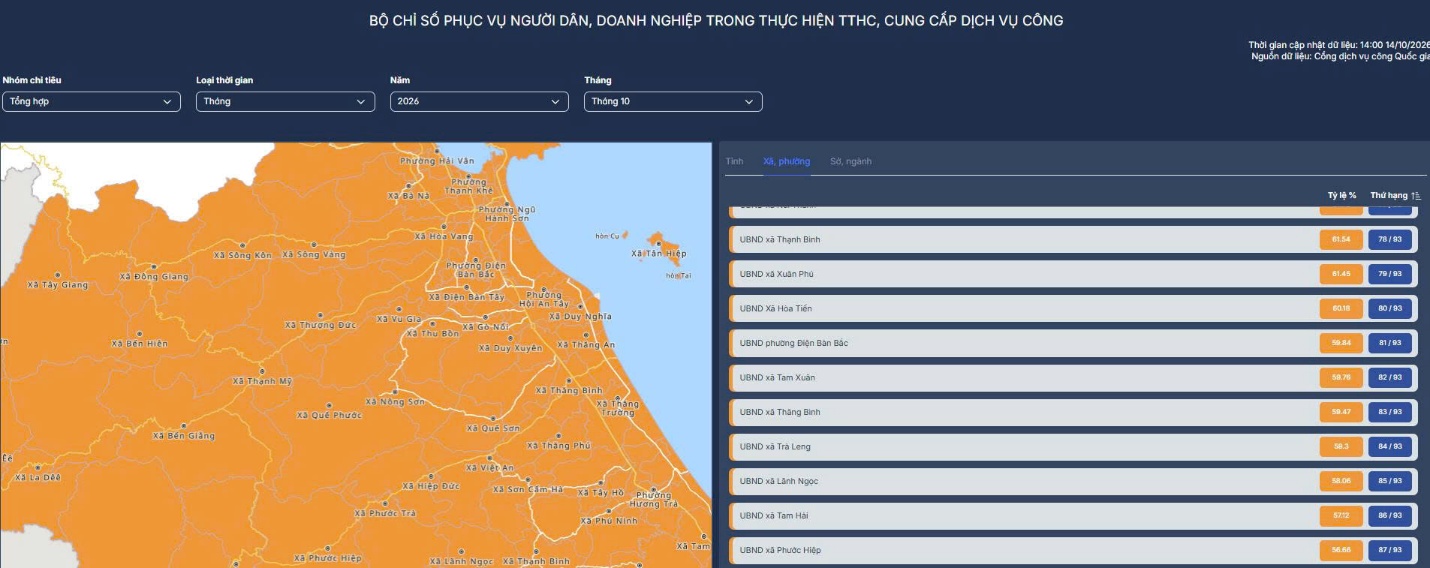
Task: Click the 59.47 percentage badge
Action: 1341,412
